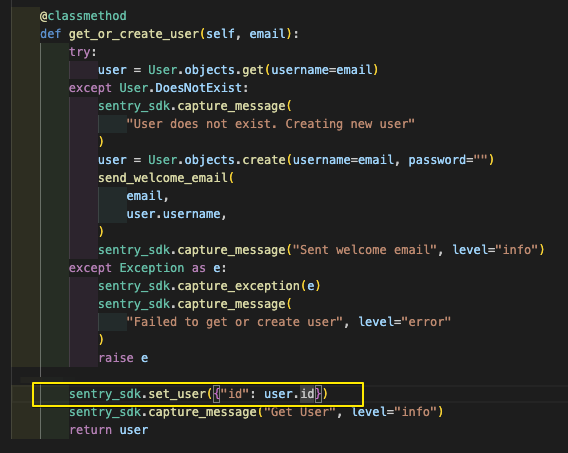Click the try: keyword line
The image size is (568, 453).
83,52
